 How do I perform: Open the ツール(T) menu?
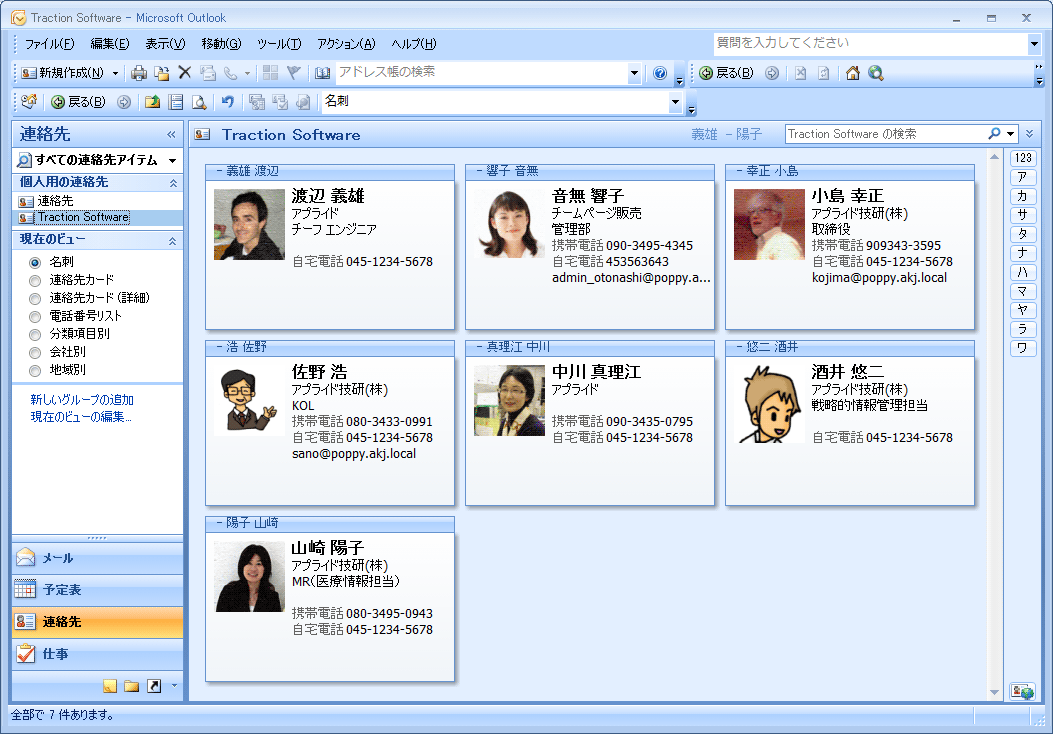[279, 44]
